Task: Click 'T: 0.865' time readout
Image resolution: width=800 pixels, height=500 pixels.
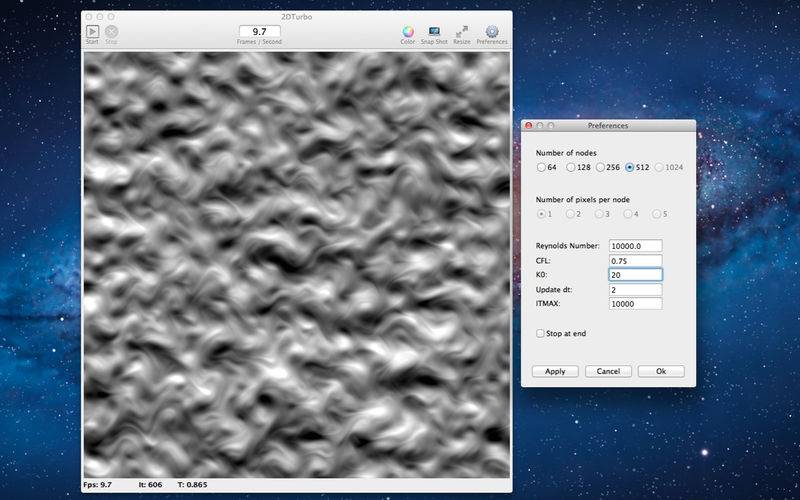Action: click(x=192, y=485)
